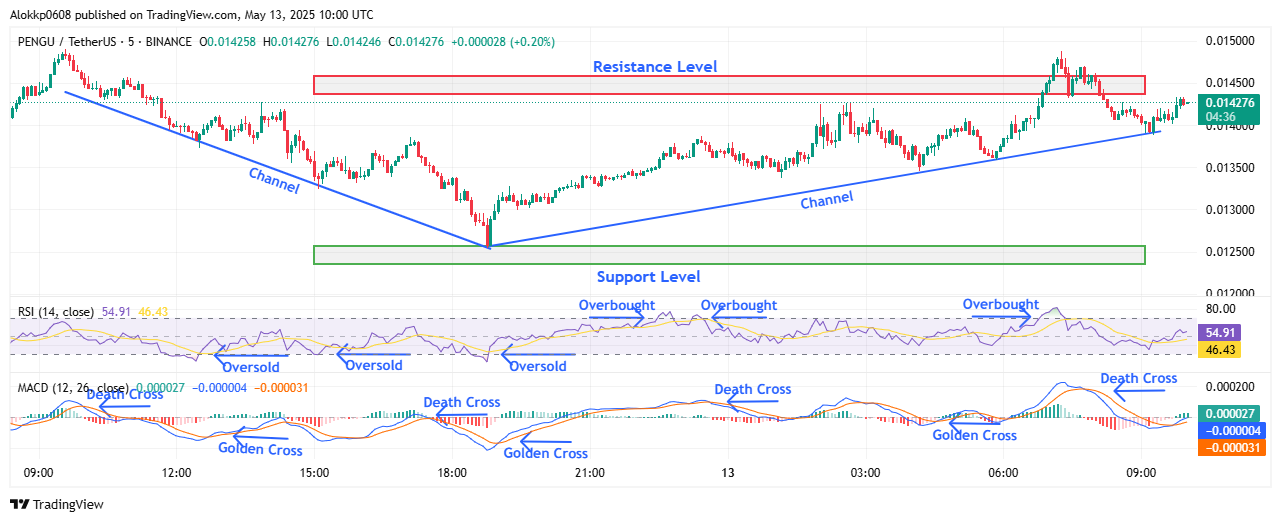Click the 06:00 time axis label
1281x522 pixels.
(x=1003, y=473)
